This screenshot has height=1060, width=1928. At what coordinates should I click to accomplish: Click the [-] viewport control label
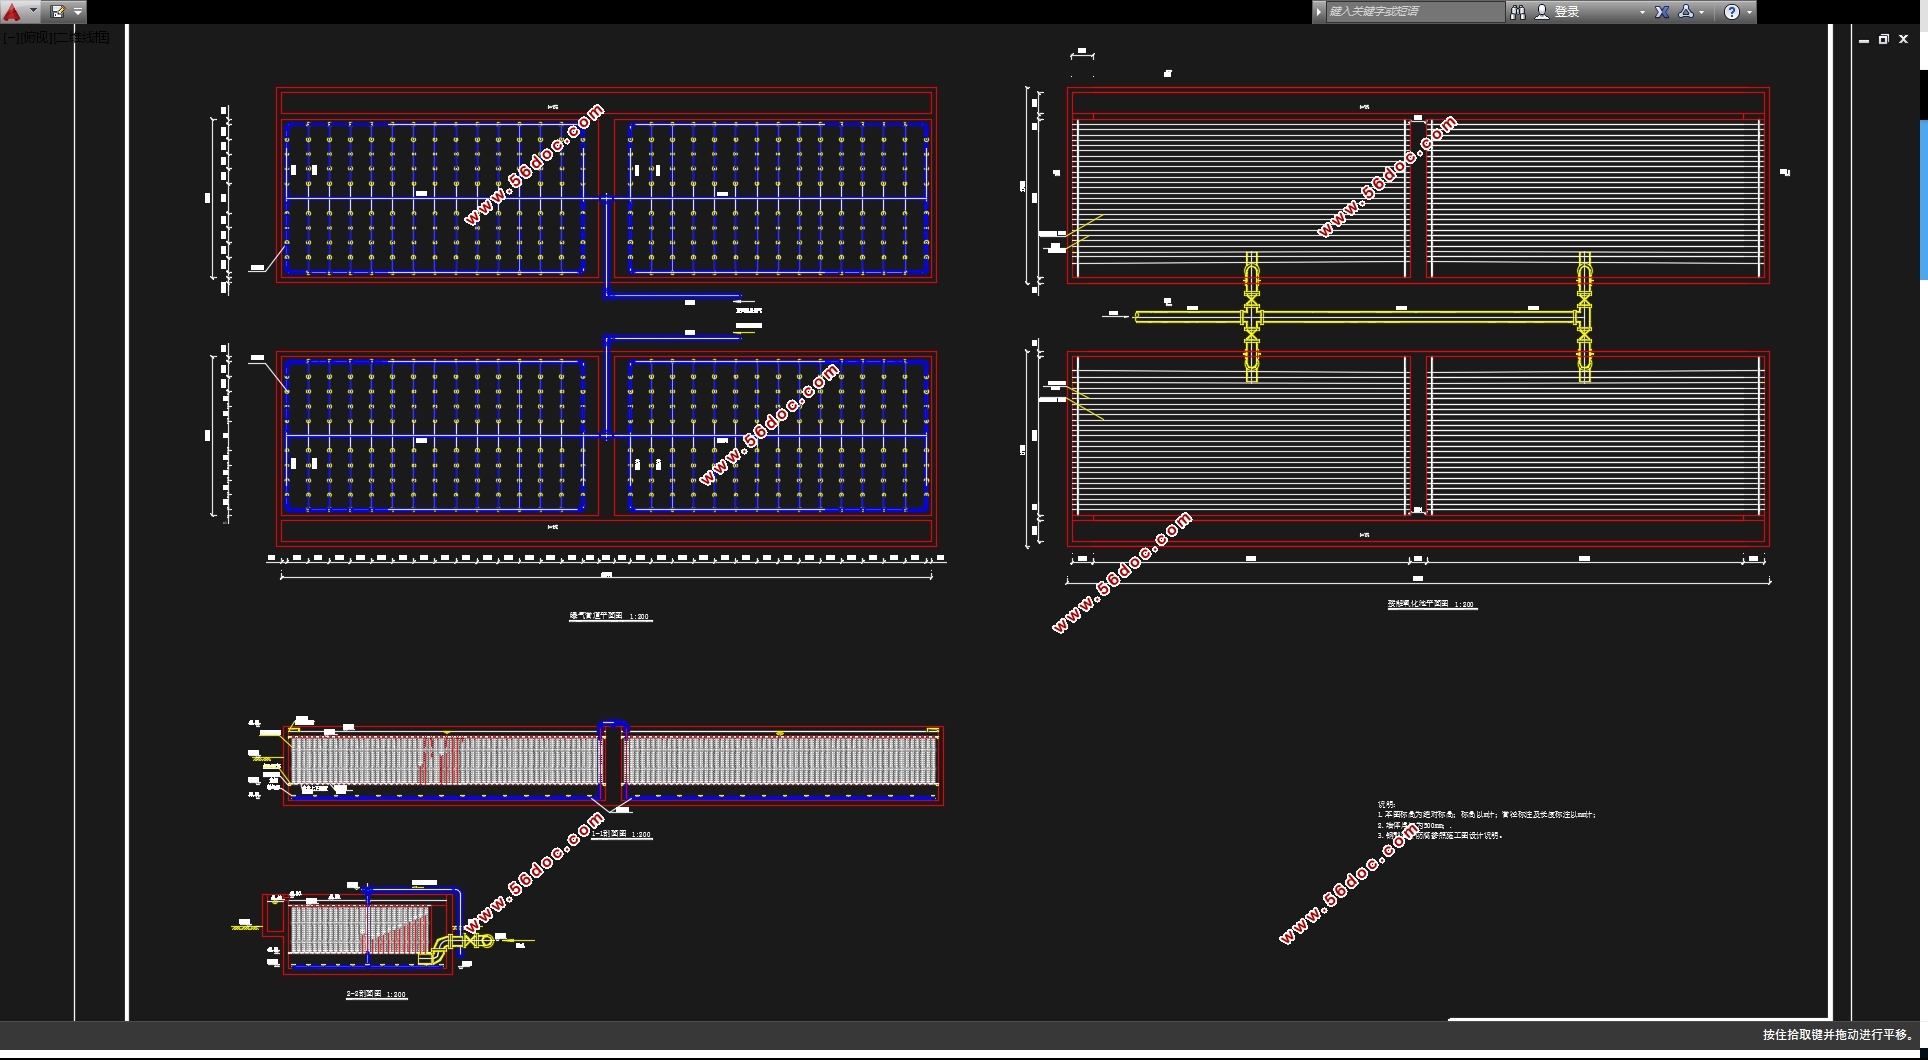[x=11, y=37]
